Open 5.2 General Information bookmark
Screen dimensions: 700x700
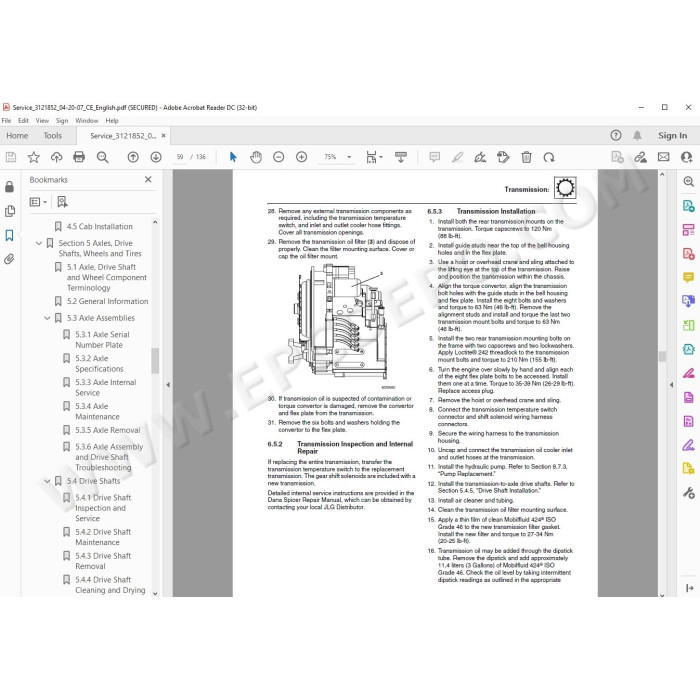tap(108, 301)
